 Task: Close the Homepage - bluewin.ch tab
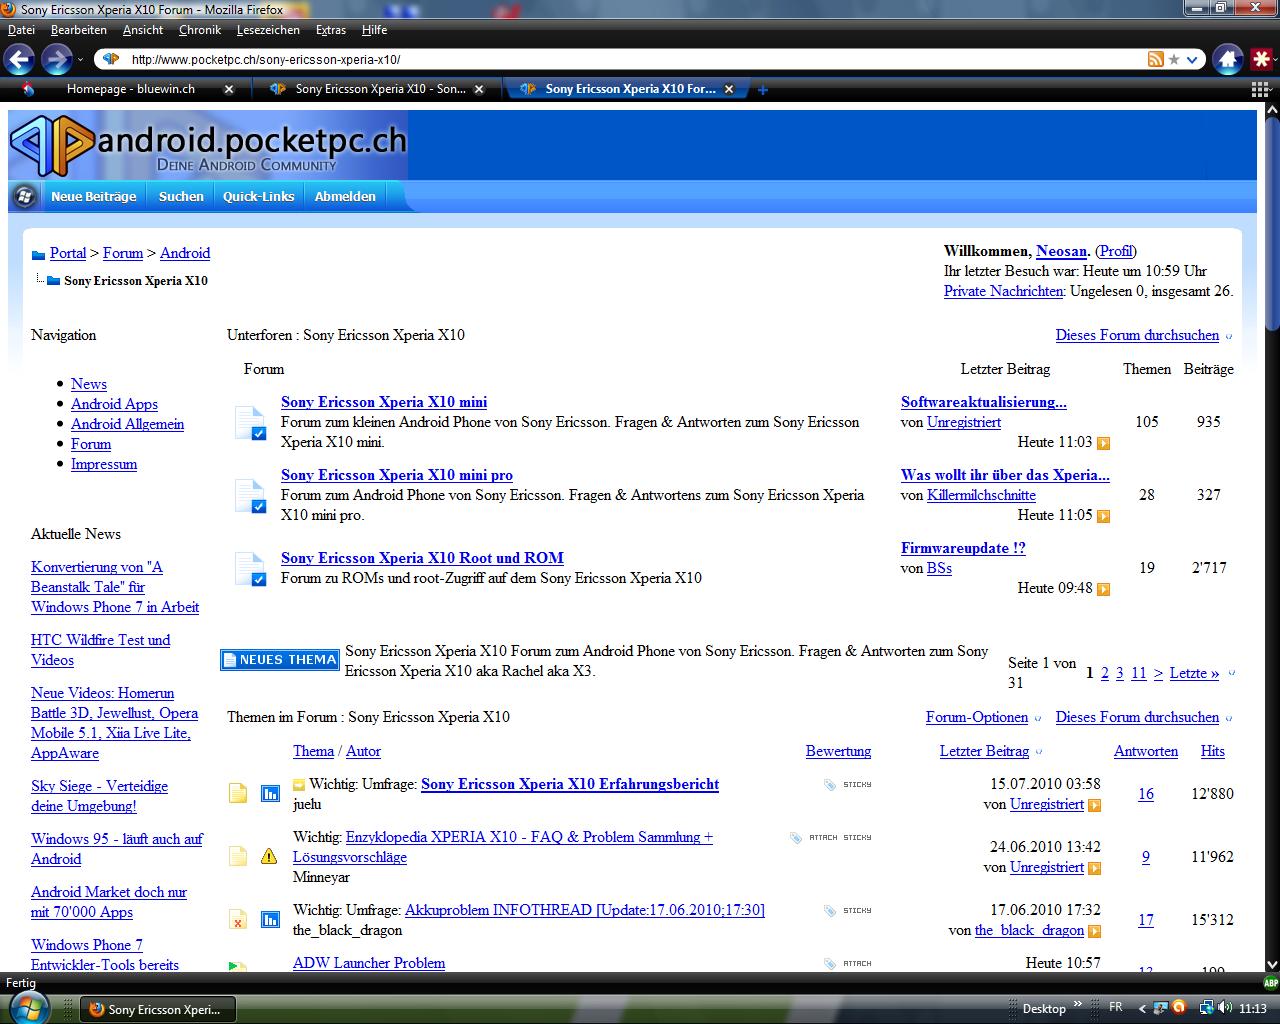[x=229, y=89]
